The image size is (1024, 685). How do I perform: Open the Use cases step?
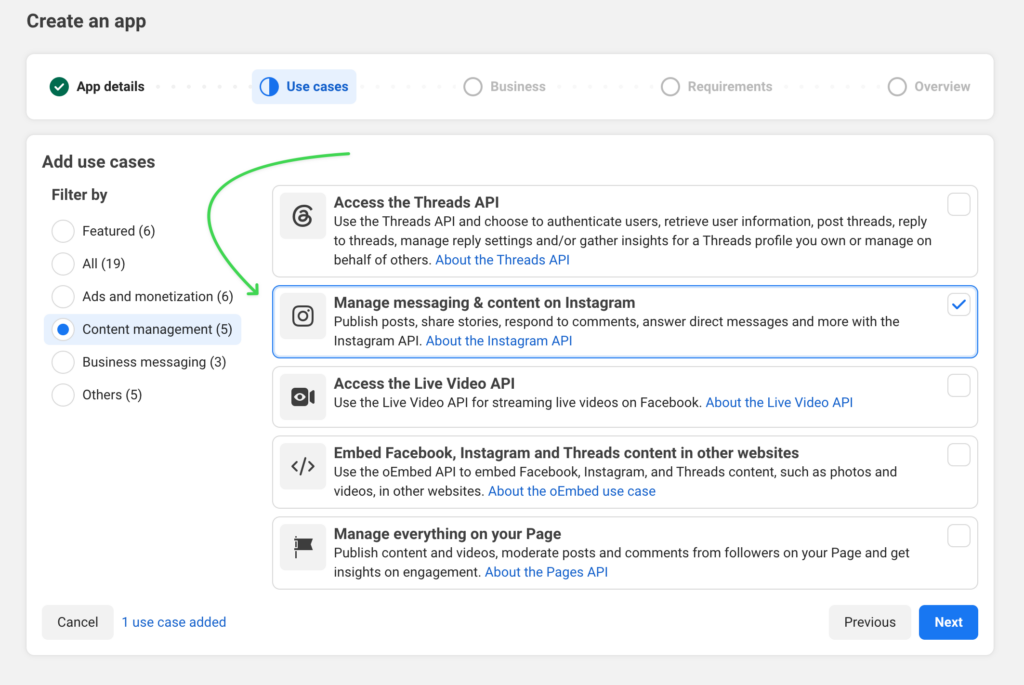(304, 86)
